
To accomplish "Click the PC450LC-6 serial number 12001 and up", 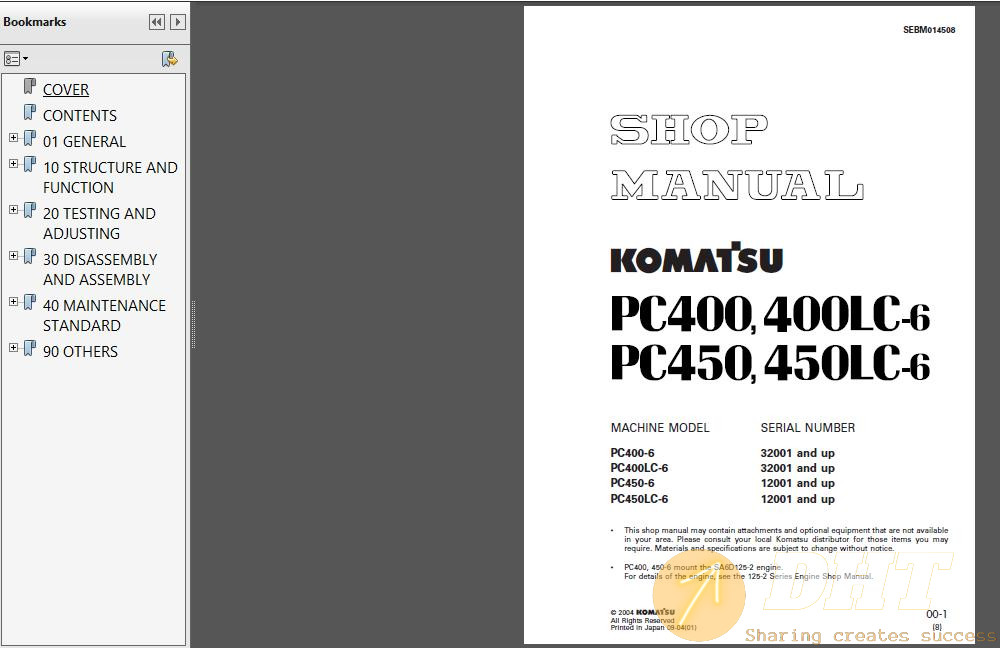I will click(x=797, y=499).
